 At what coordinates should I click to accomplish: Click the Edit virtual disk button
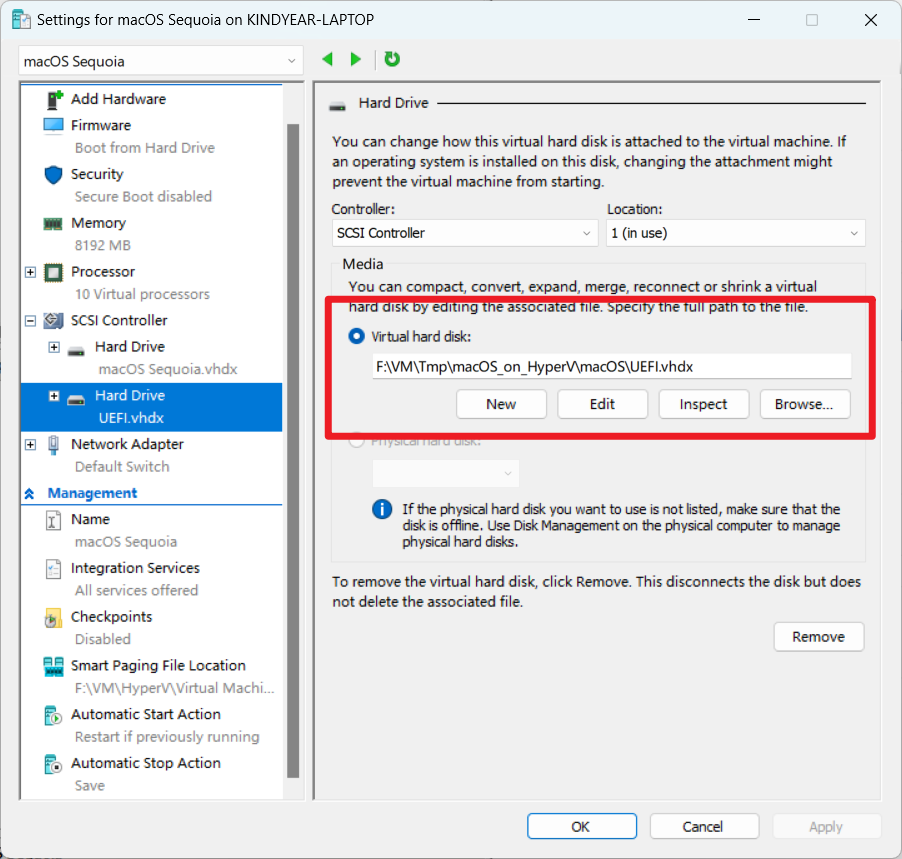point(602,404)
